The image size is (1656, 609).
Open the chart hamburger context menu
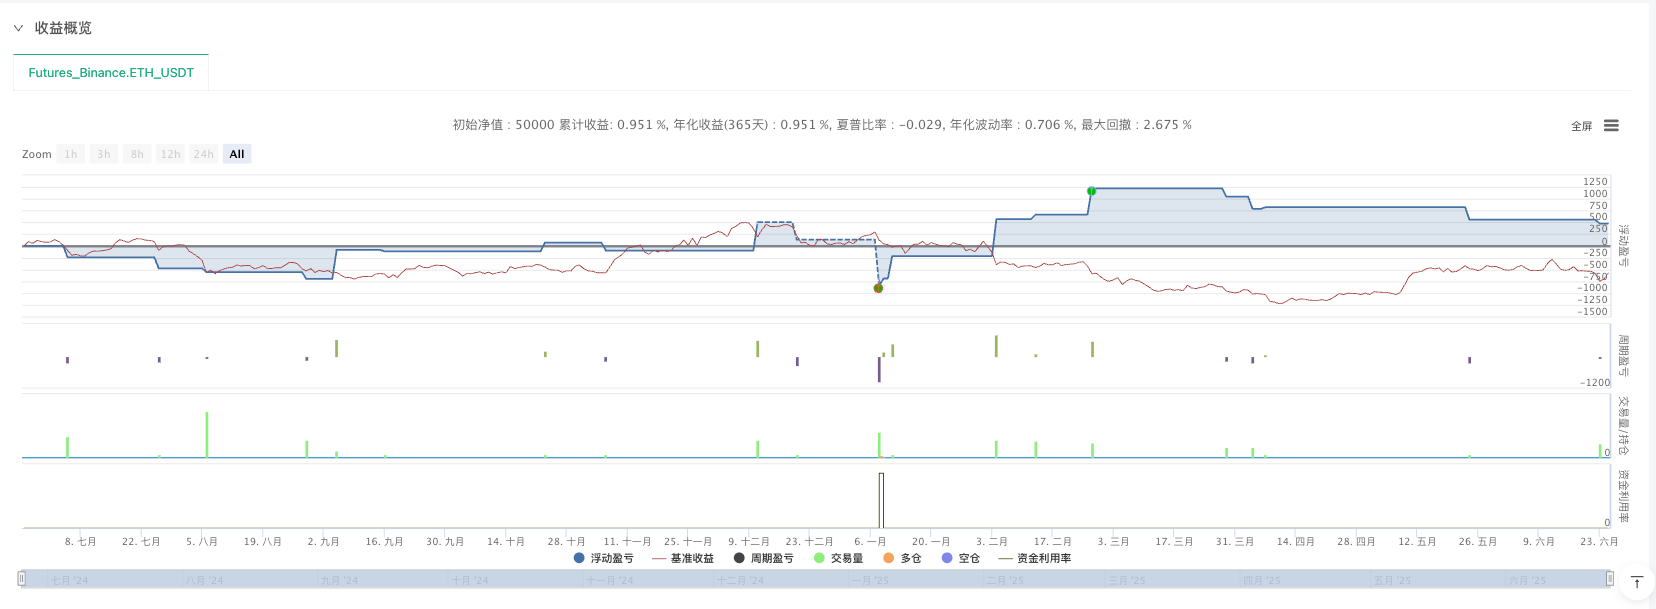1611,126
